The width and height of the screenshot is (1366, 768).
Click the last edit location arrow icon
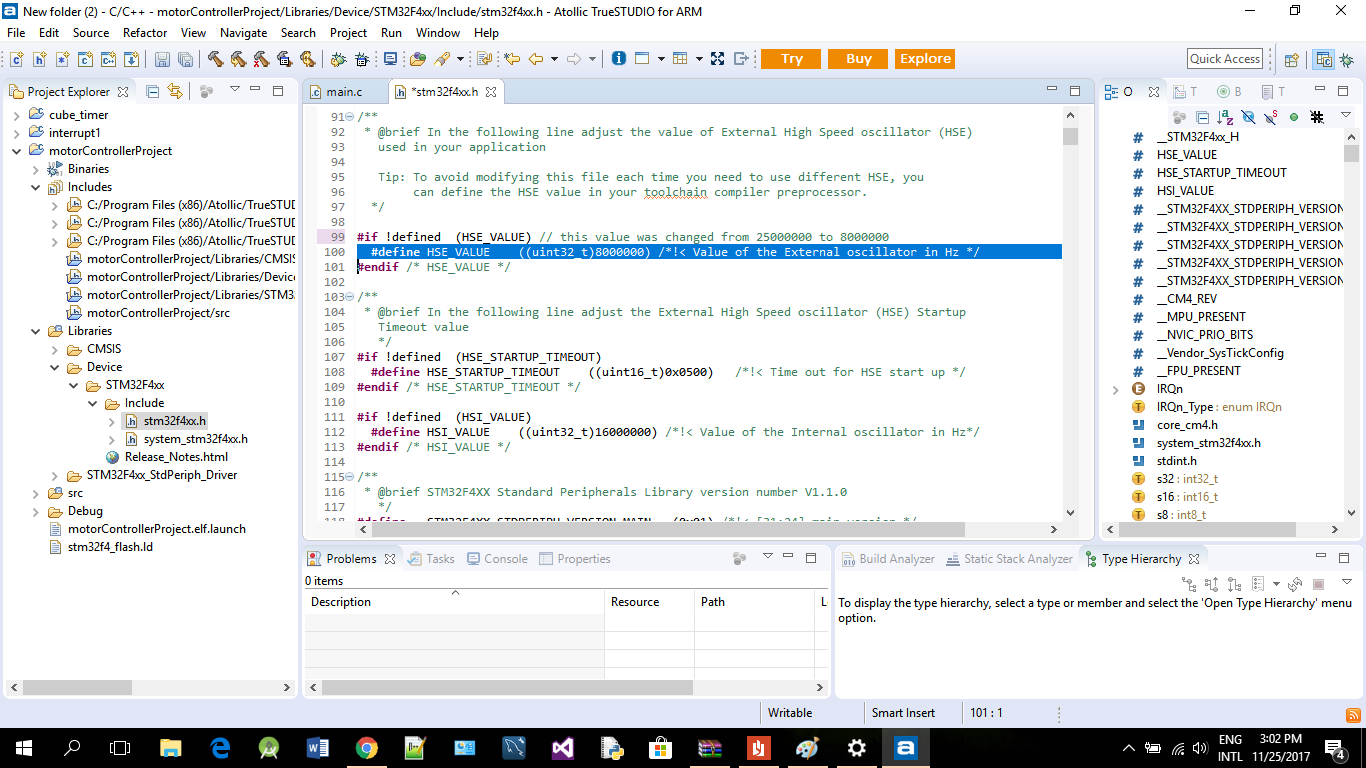pyautogui.click(x=512, y=59)
